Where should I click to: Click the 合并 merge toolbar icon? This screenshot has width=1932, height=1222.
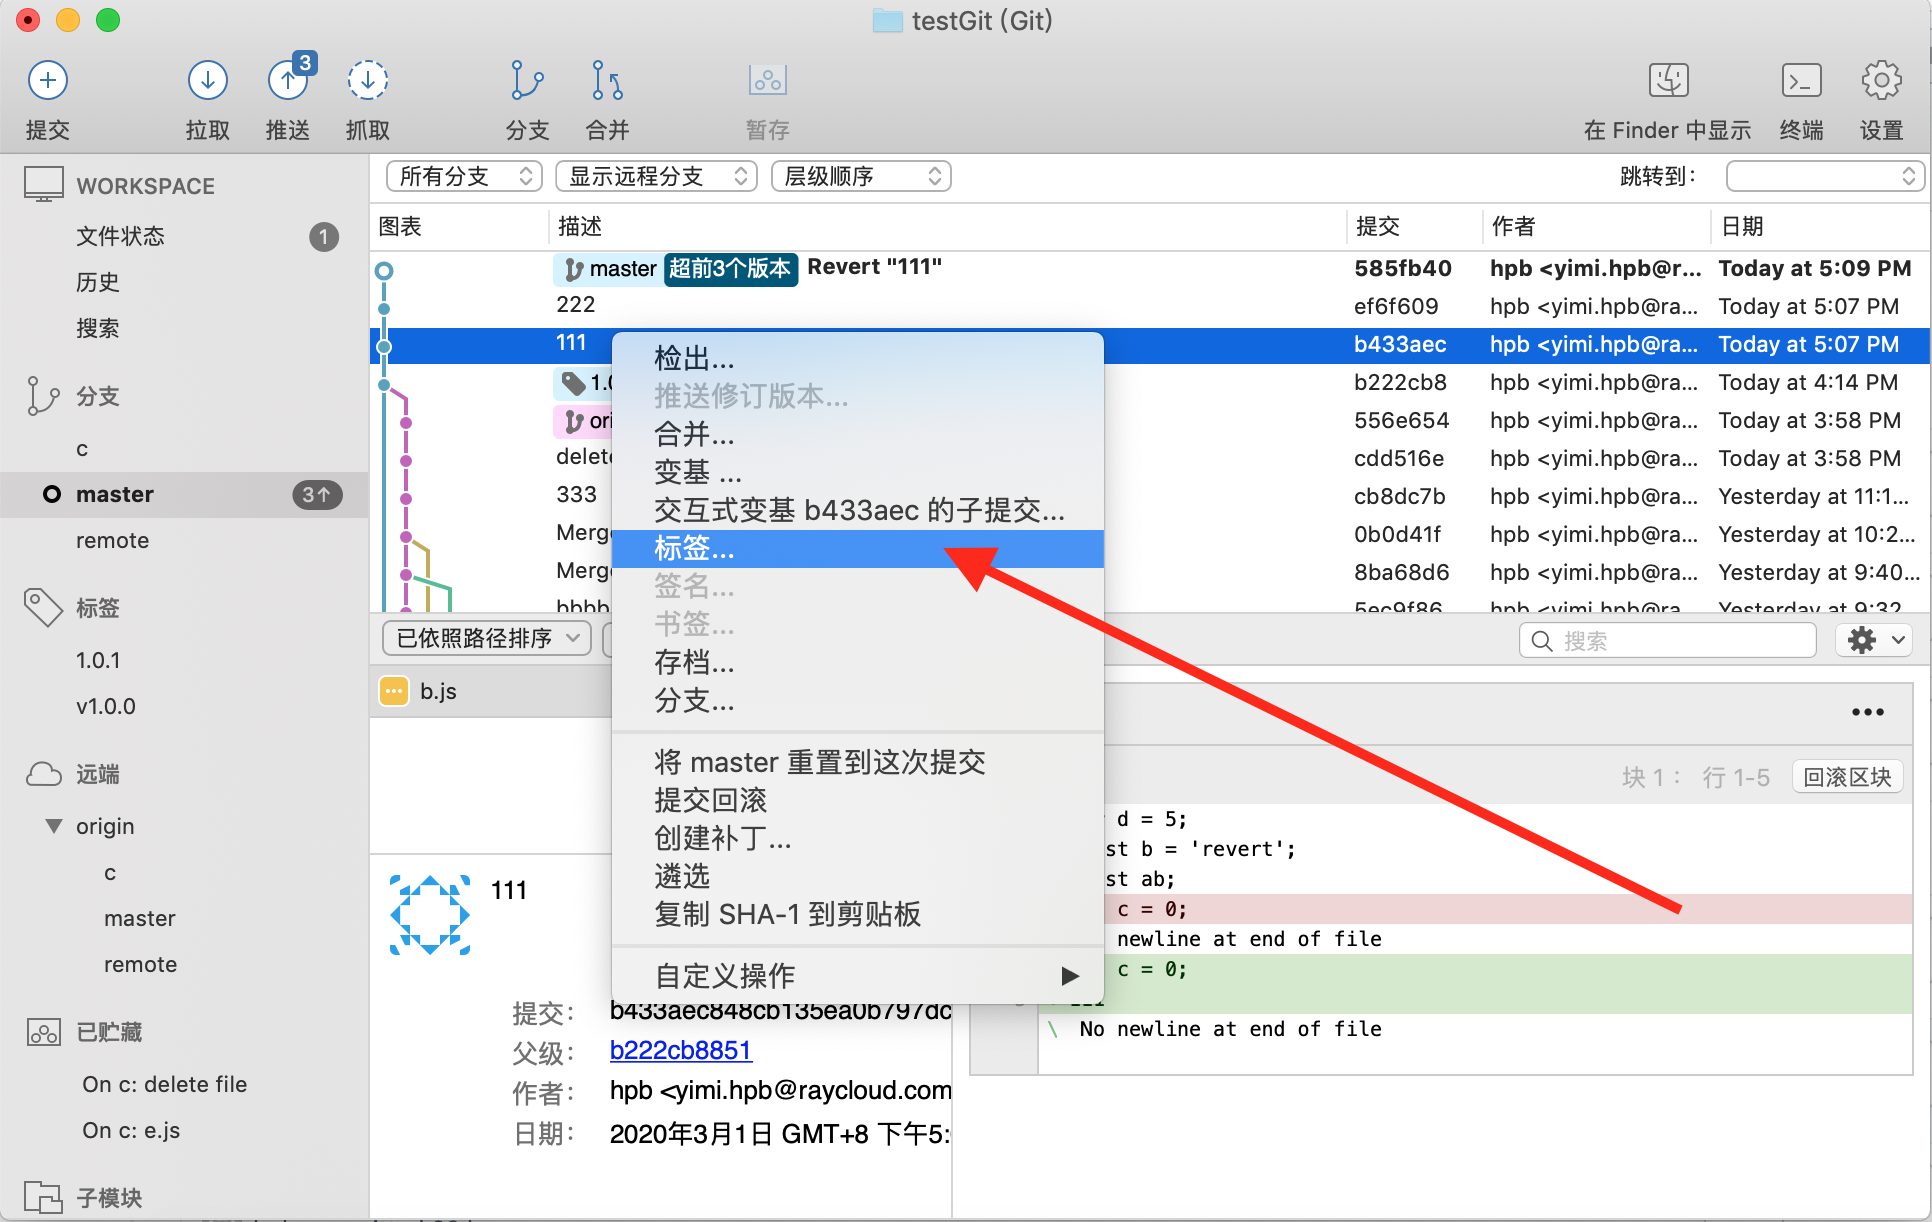click(x=606, y=80)
